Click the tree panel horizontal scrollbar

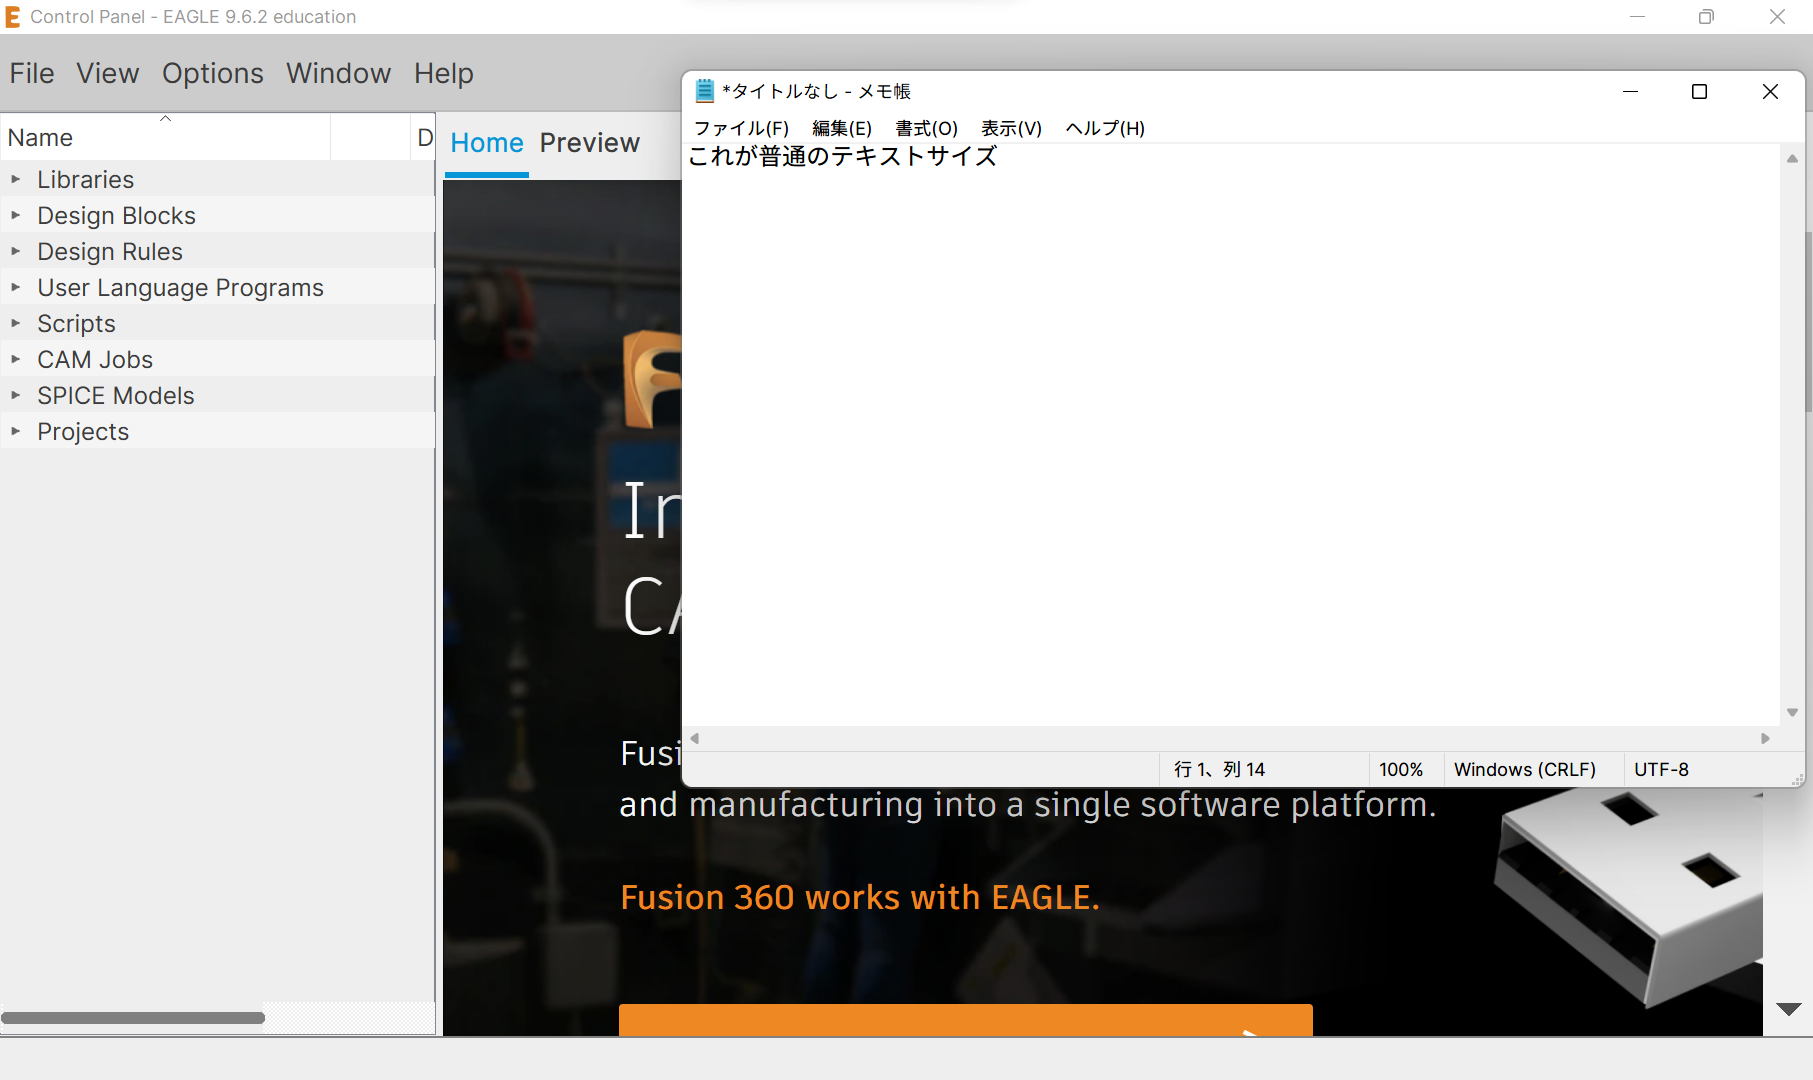133,1018
